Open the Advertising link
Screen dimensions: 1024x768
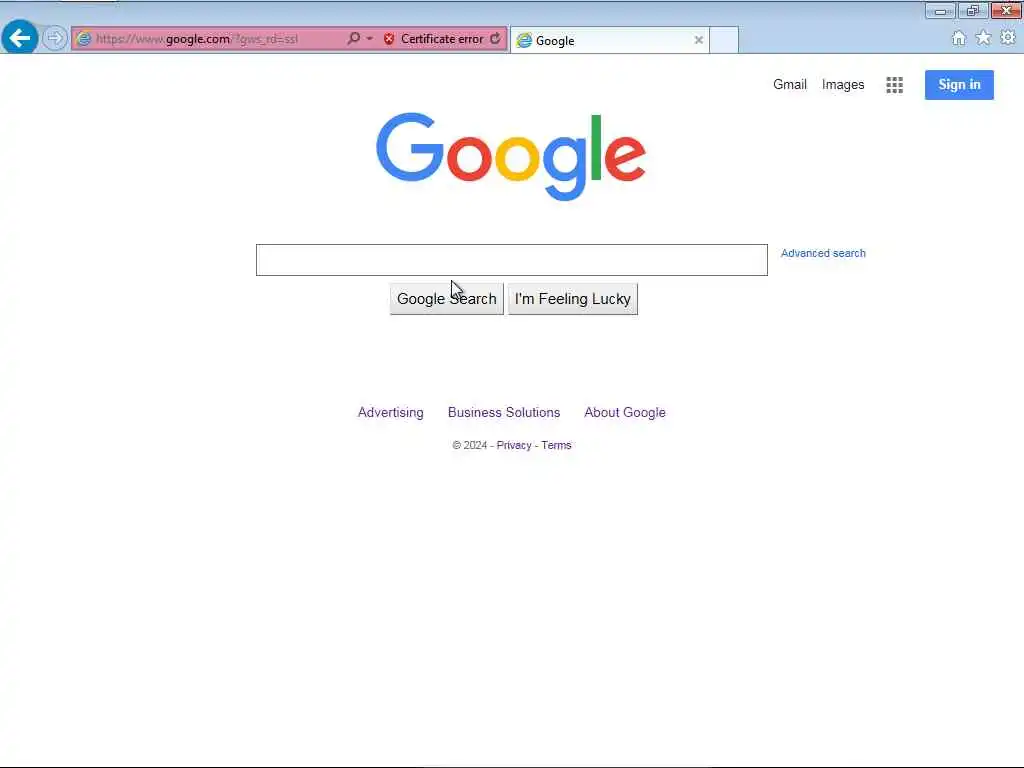(x=391, y=413)
